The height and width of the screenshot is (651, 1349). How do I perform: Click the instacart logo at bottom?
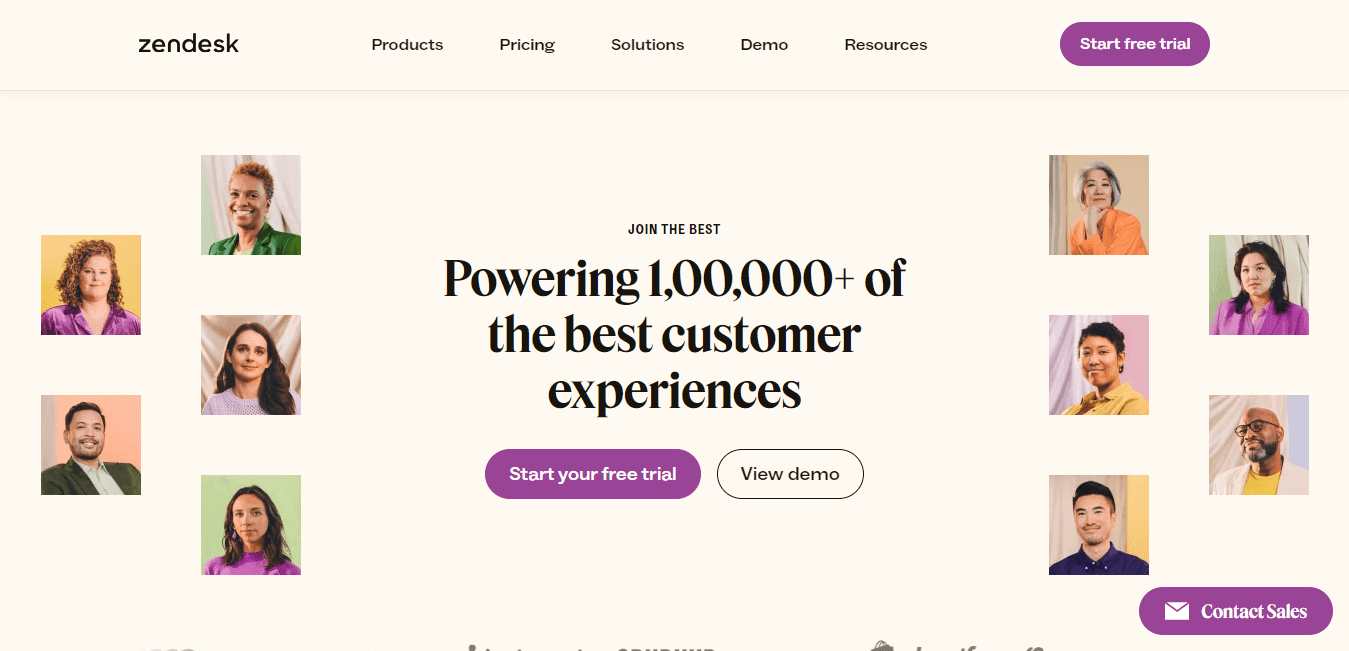click(x=540, y=647)
